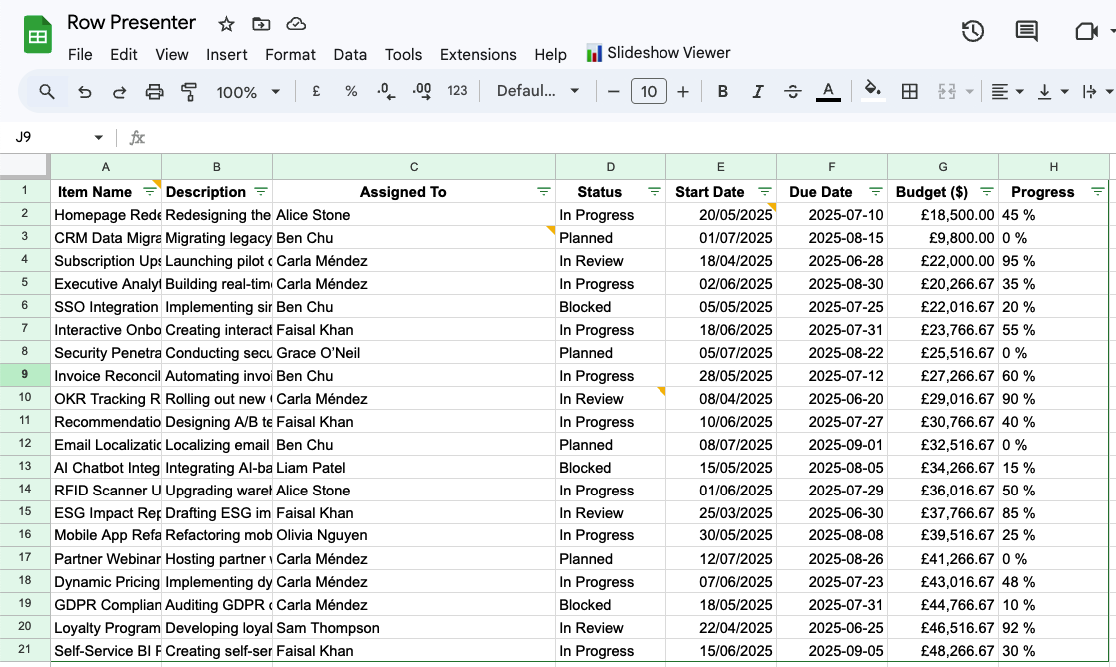Screen dimensions: 1116x667
Task: Open the Due Date column filter
Action: (875, 191)
